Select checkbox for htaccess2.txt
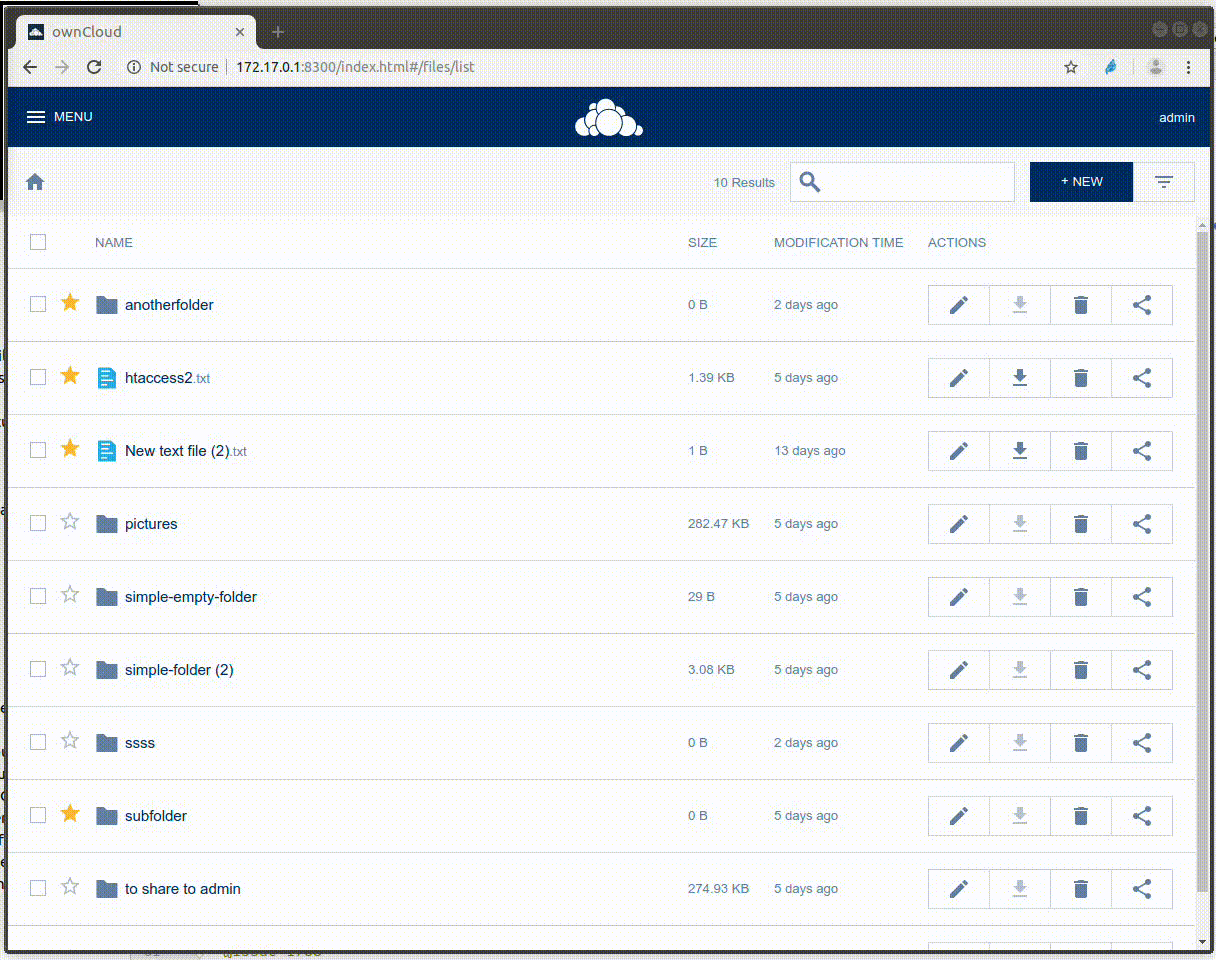Screen dimensions: 1216x960 38,377
